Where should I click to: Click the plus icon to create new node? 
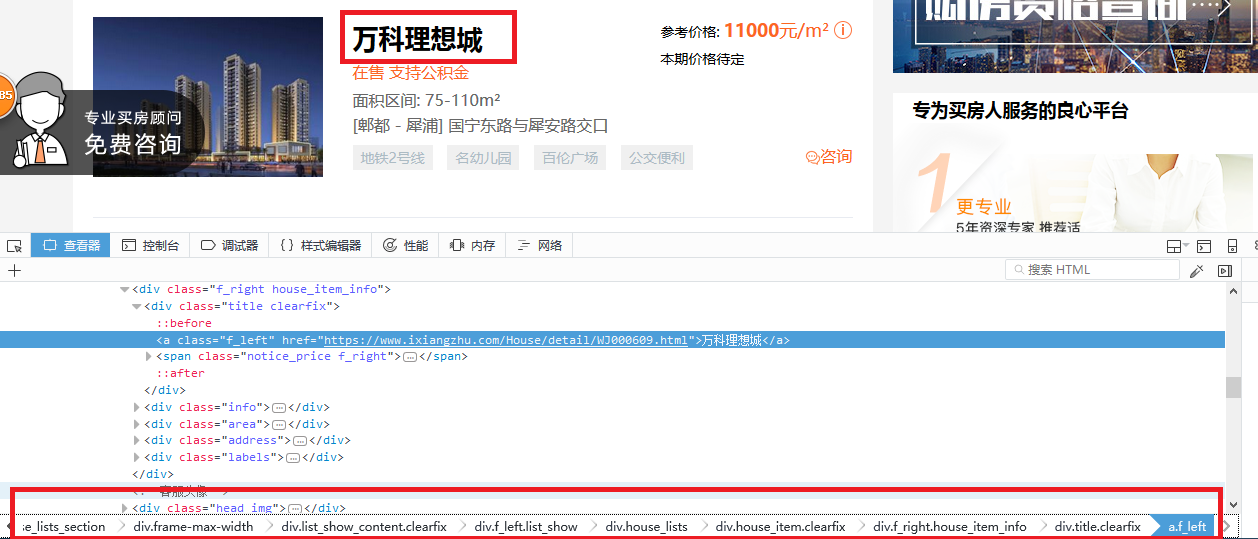pyautogui.click(x=14, y=270)
